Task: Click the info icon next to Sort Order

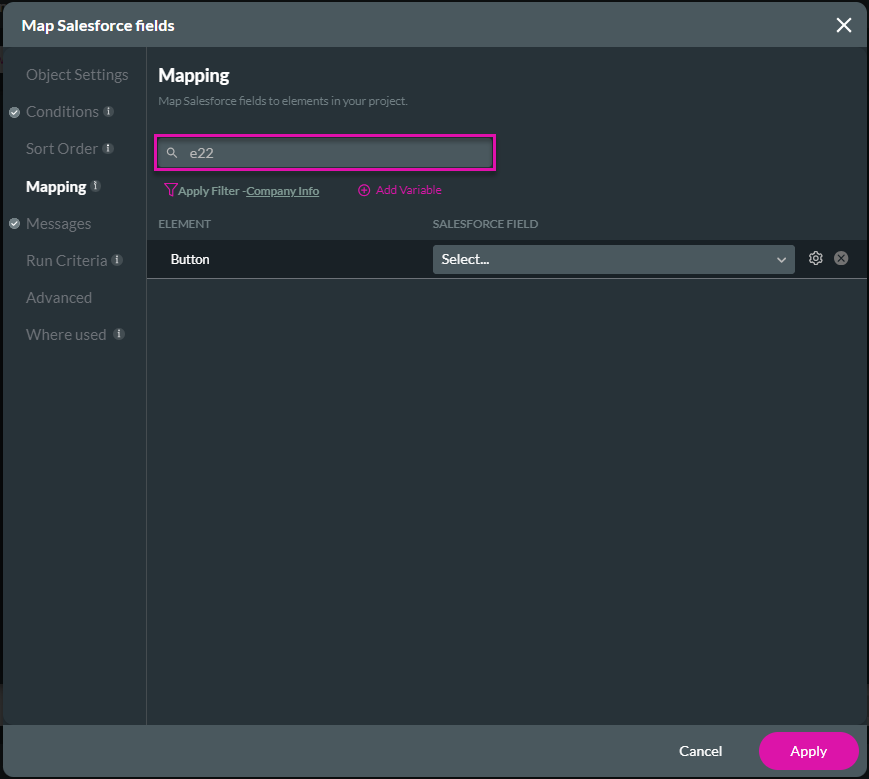Action: coord(107,149)
